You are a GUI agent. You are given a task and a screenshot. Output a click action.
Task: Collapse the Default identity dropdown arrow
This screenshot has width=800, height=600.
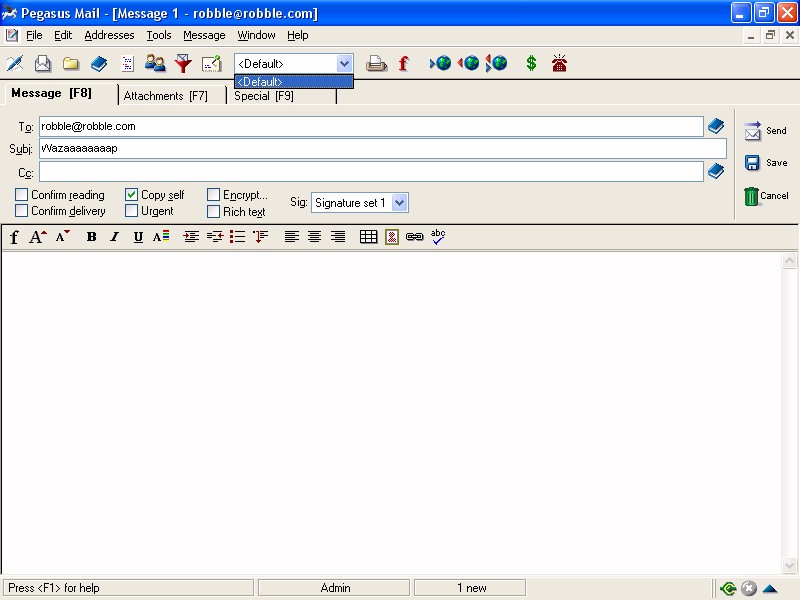tap(345, 64)
